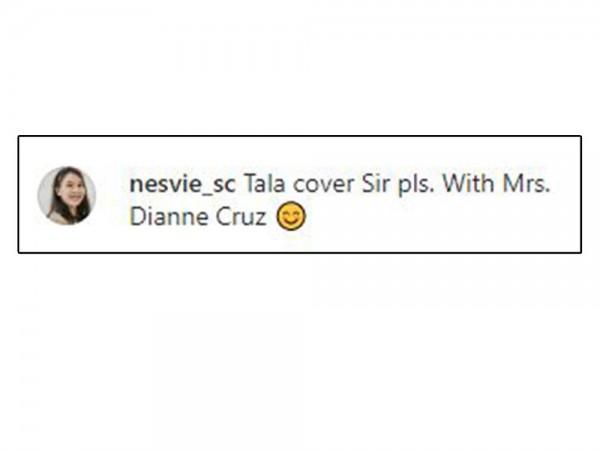Click the empty space under the profile avatar
The image size is (600, 450).
point(67,238)
